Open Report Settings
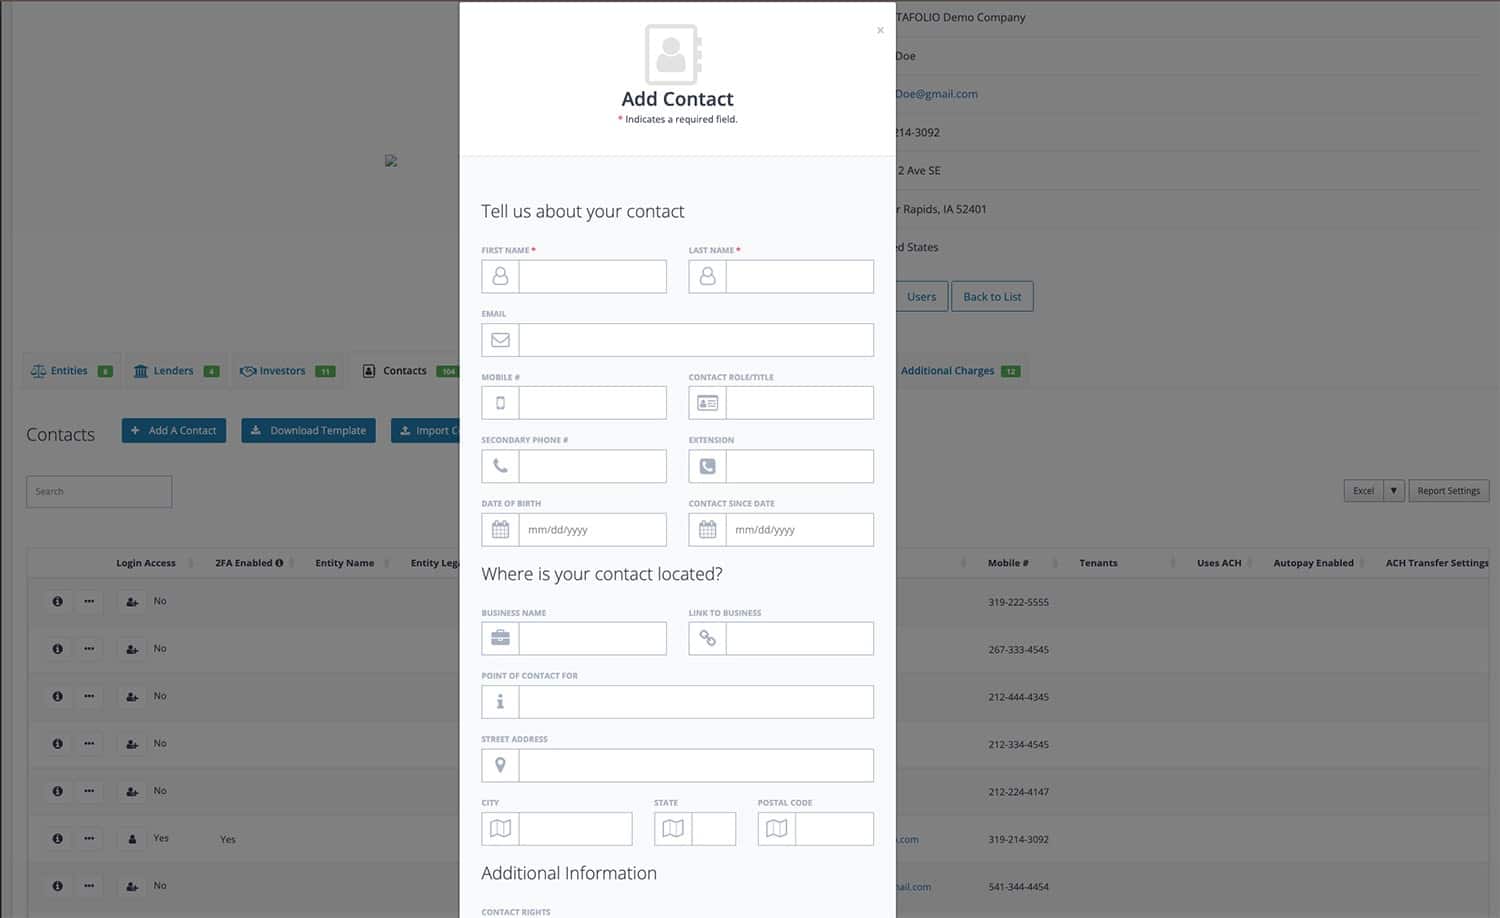 coord(1448,491)
